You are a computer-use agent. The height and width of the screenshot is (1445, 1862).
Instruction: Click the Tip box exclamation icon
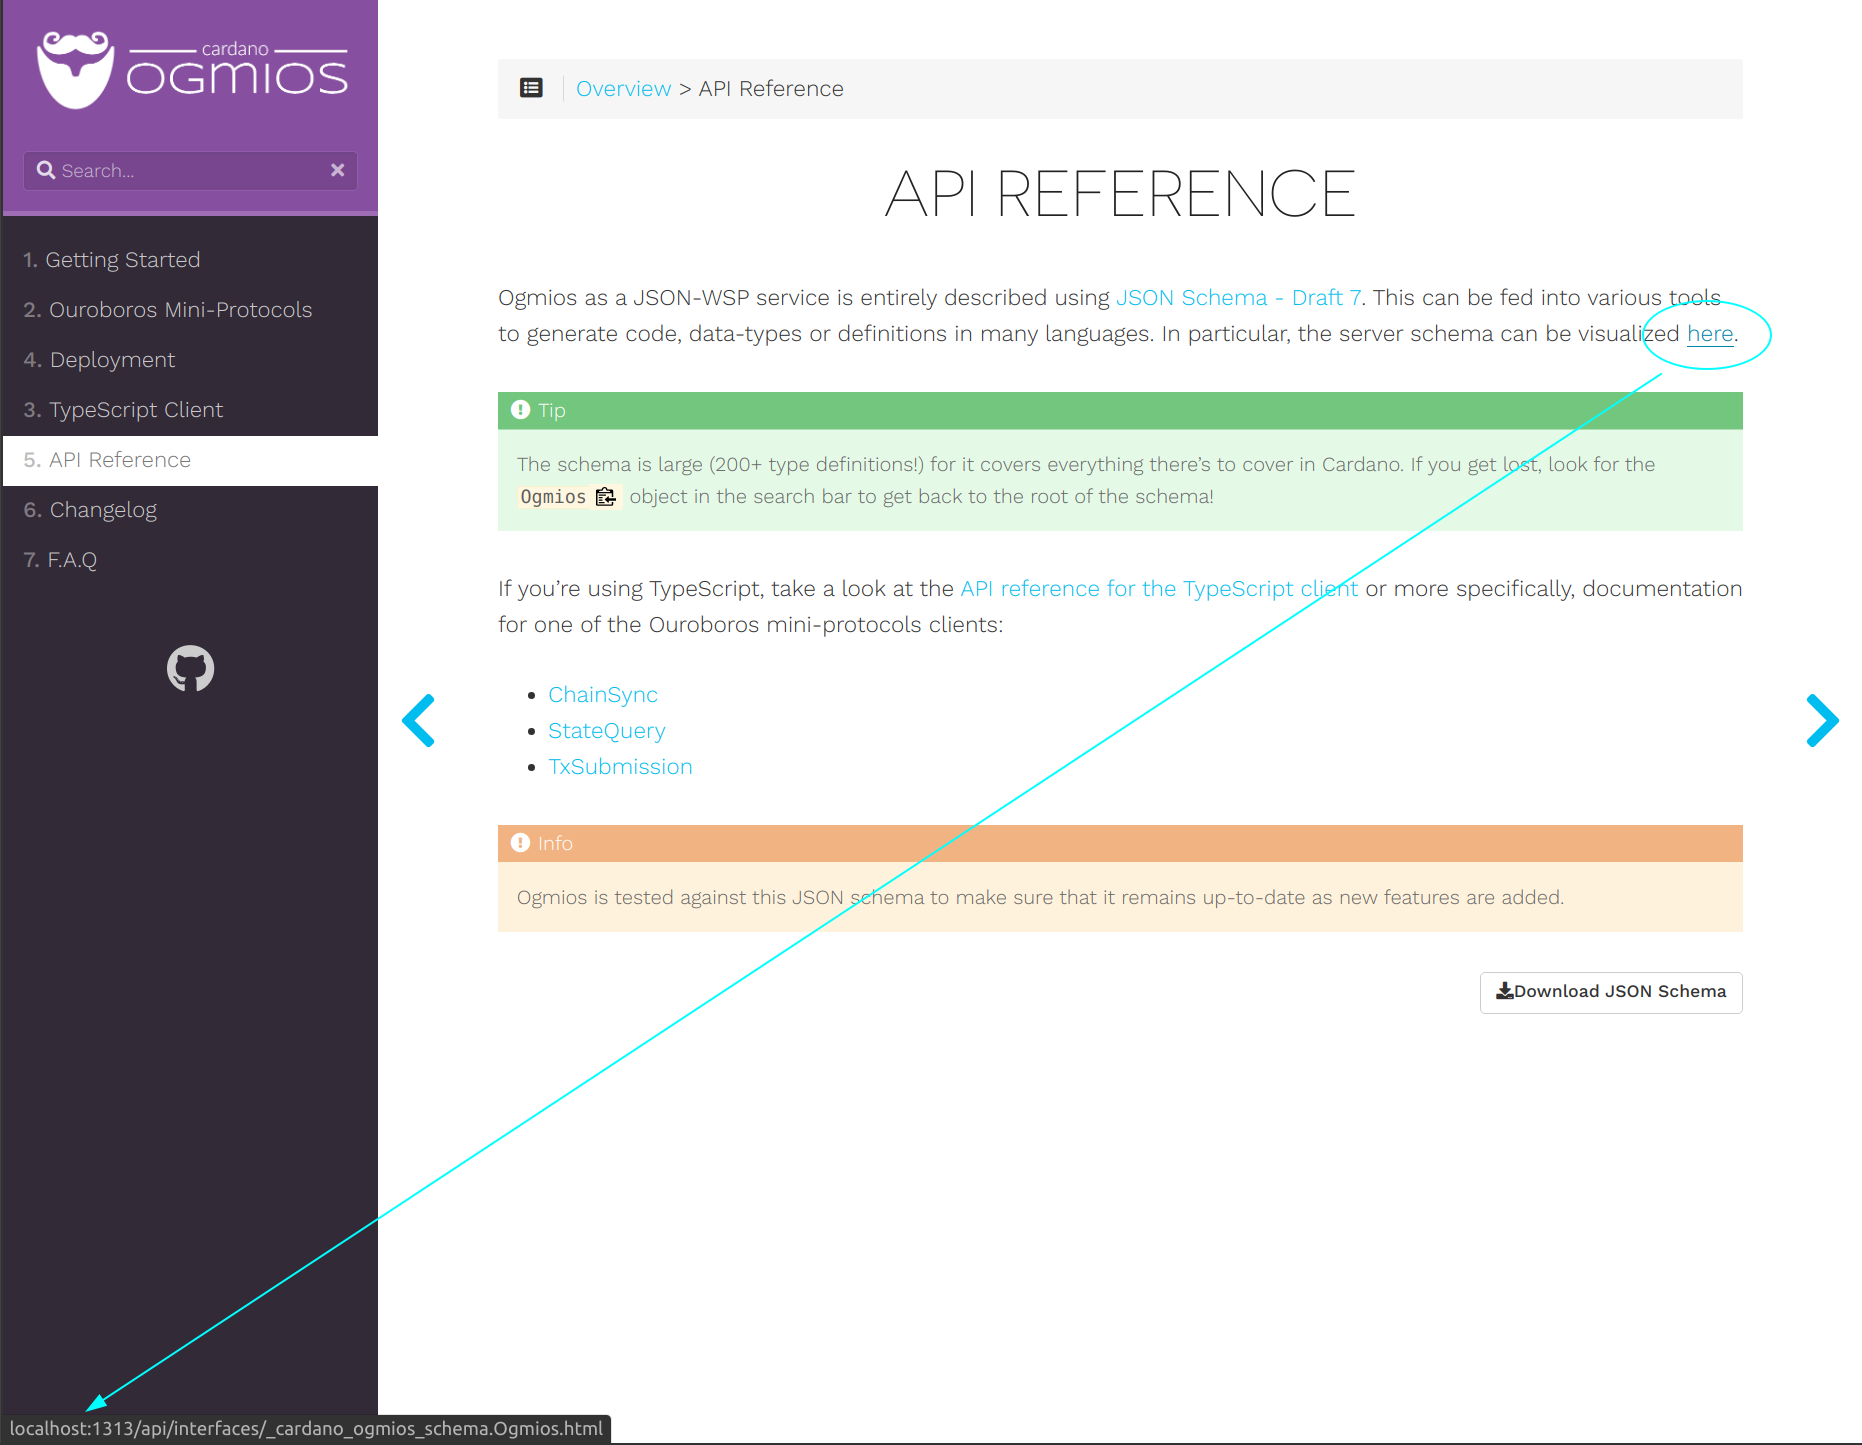point(520,410)
